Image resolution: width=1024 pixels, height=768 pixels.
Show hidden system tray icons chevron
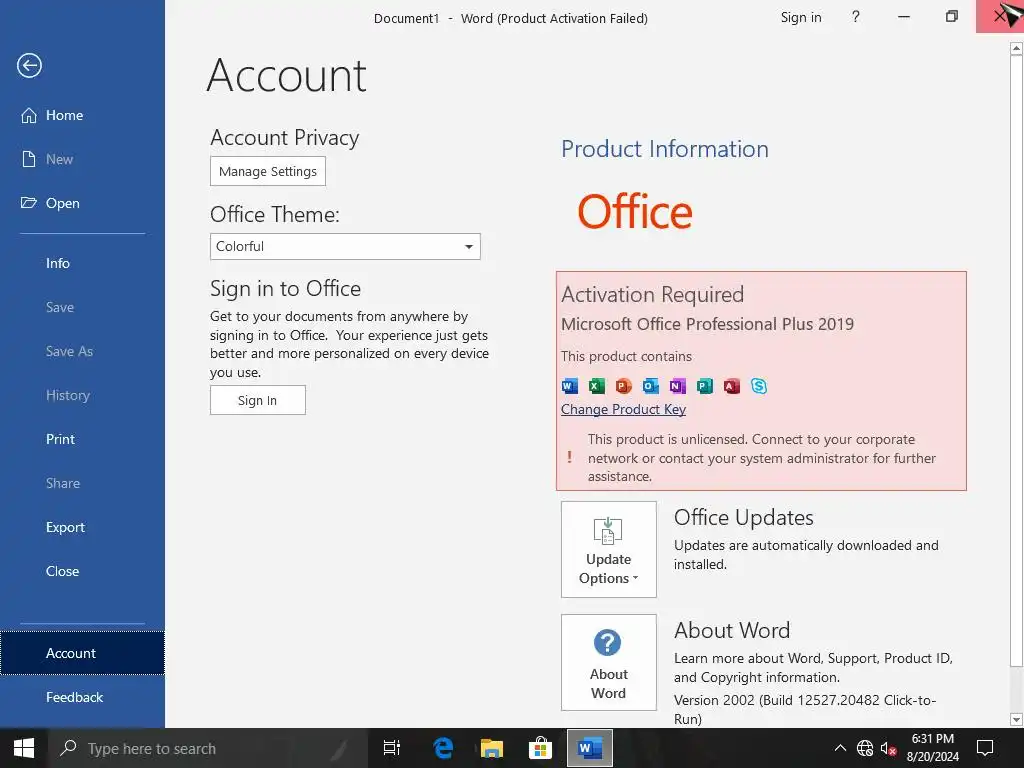click(840, 748)
